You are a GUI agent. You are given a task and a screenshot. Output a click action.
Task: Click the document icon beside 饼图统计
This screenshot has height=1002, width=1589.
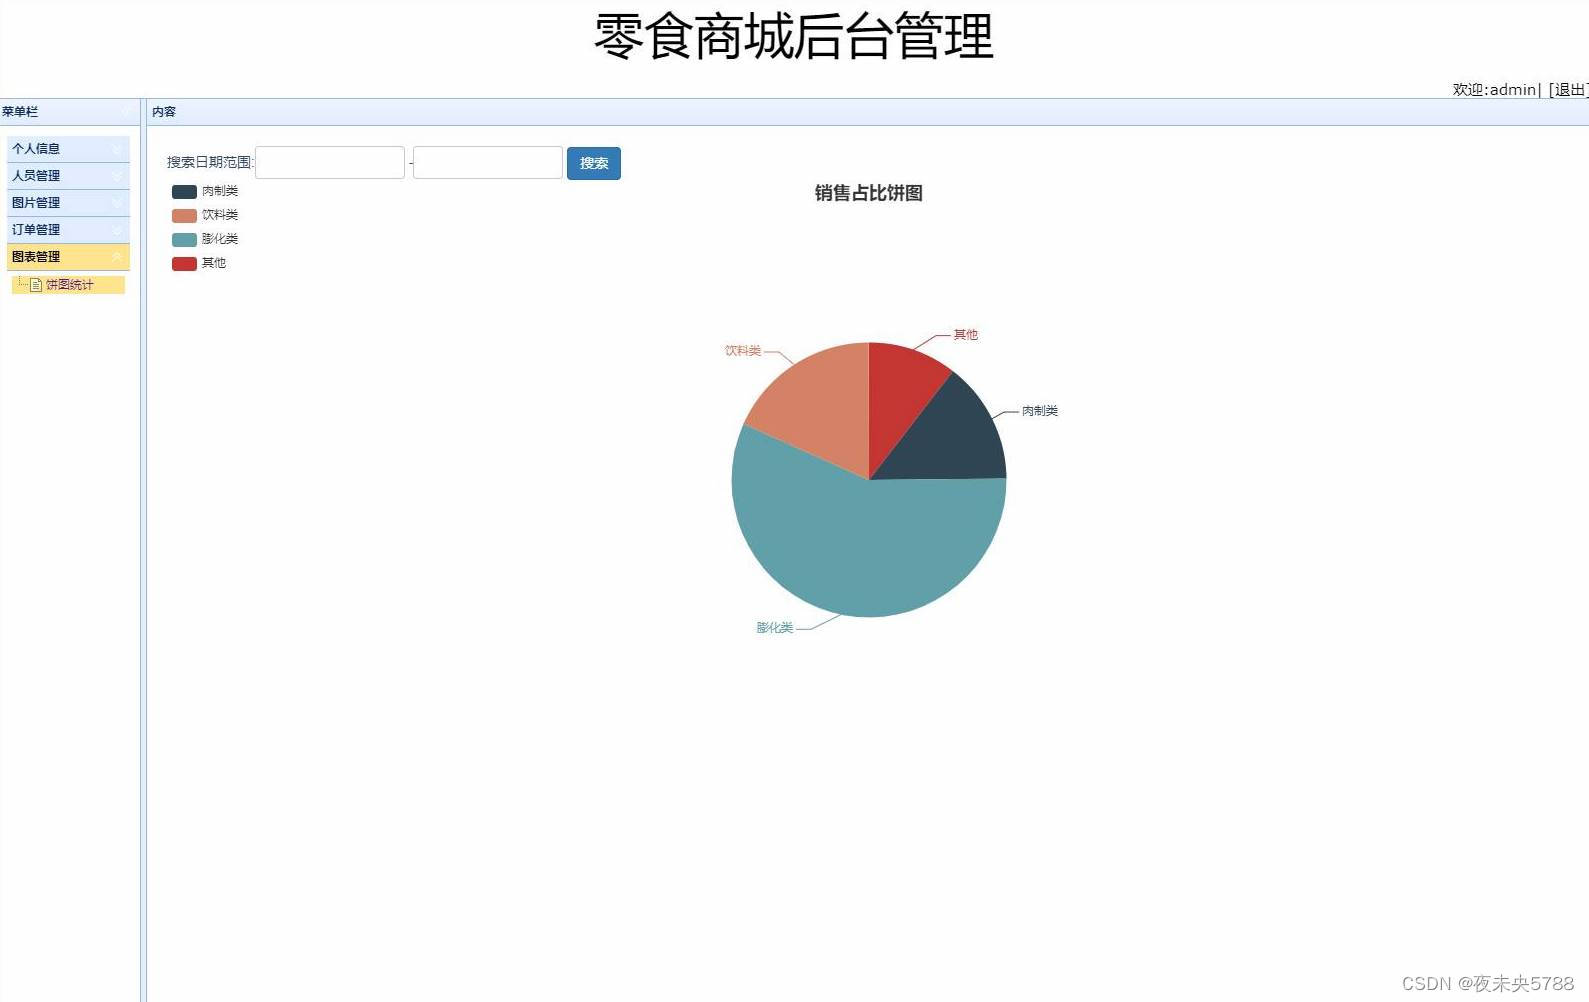36,285
